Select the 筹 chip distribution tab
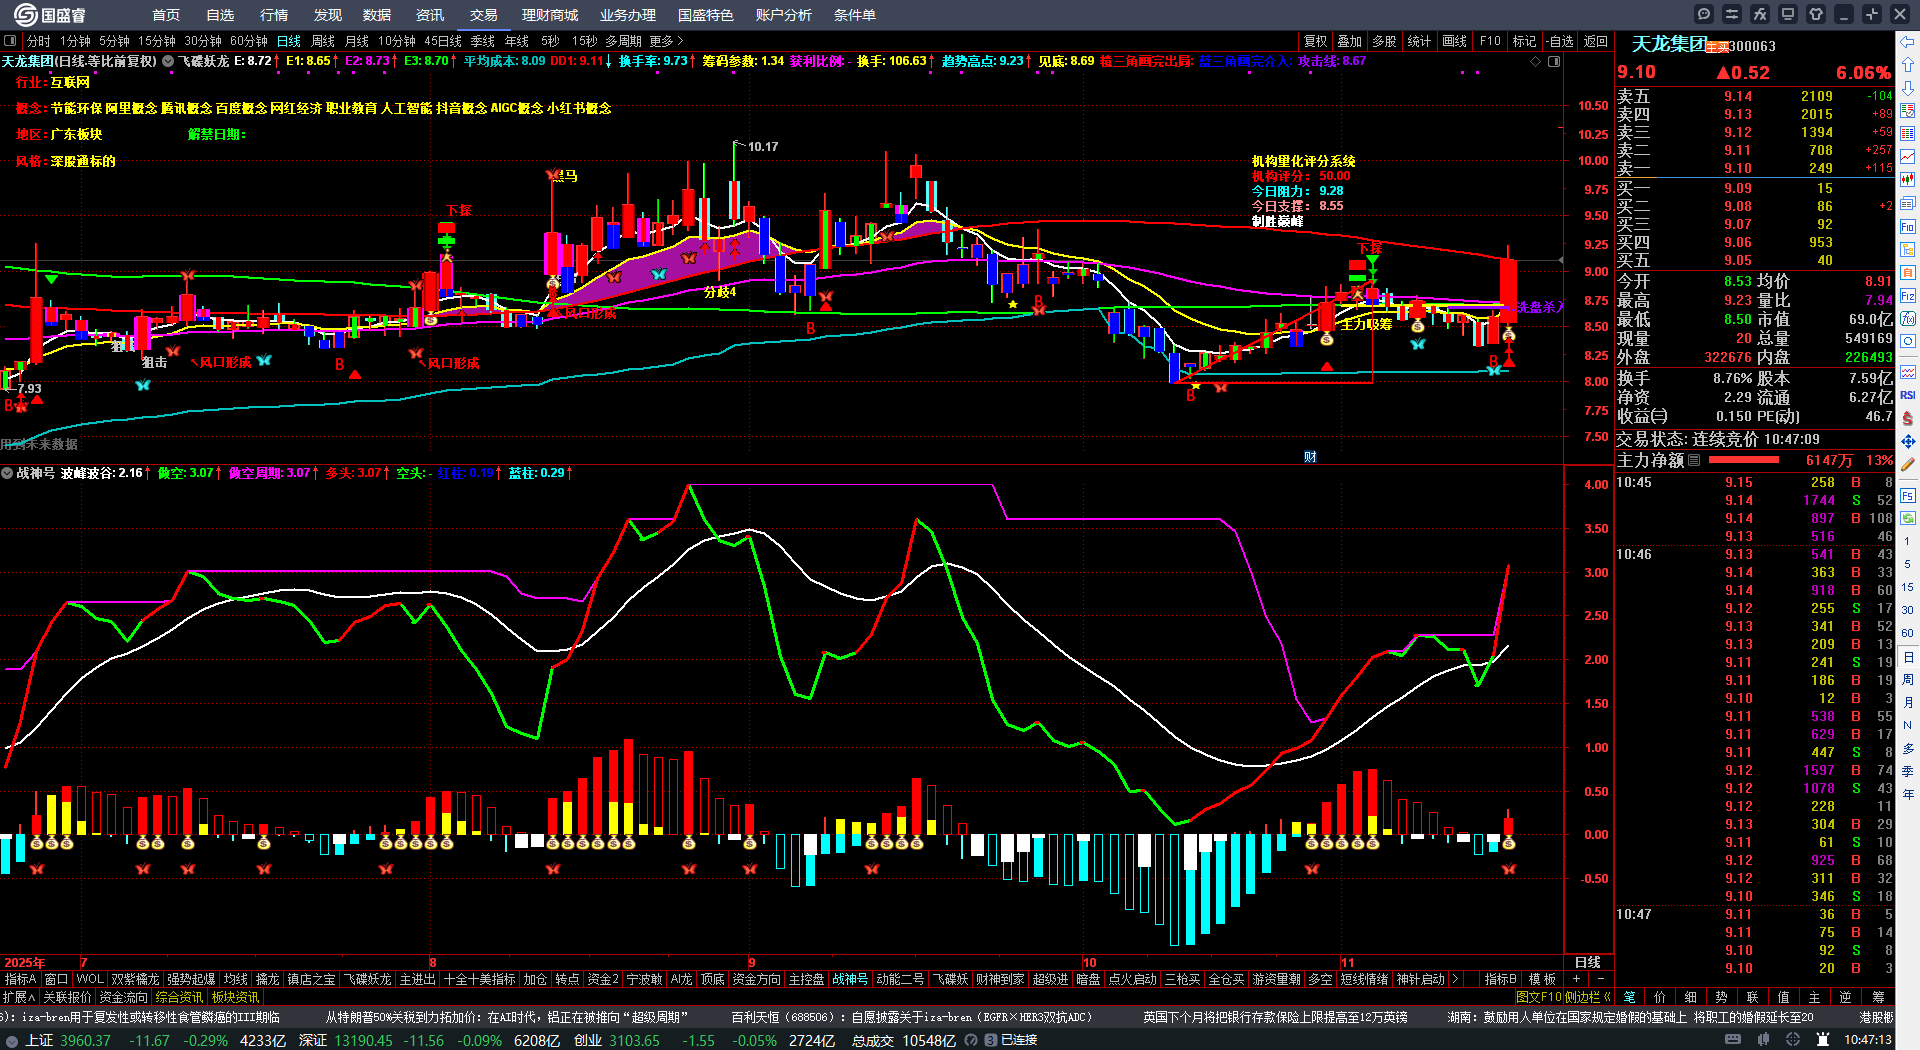 click(1877, 997)
